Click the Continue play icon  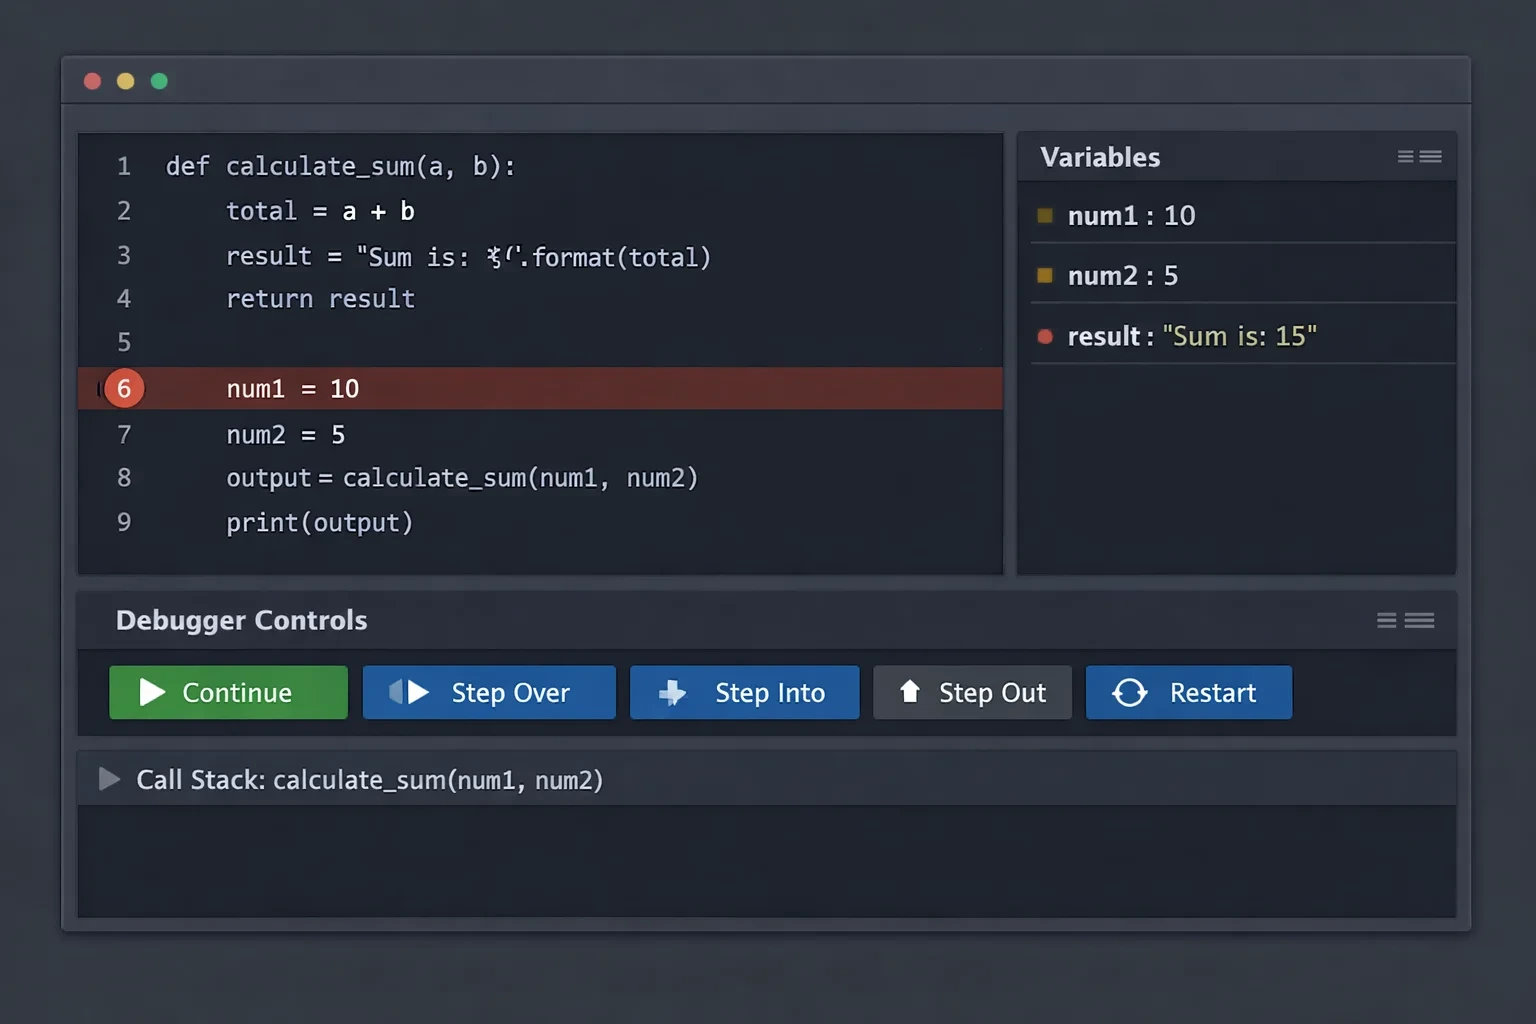pos(152,692)
